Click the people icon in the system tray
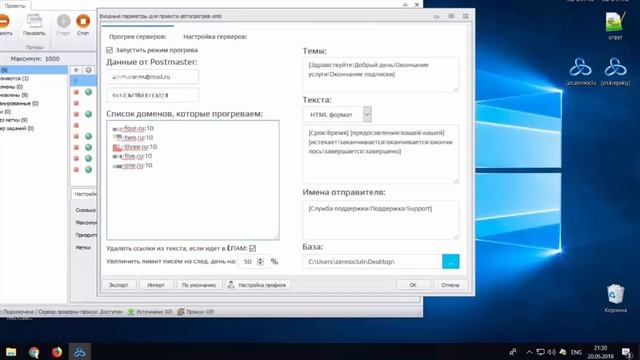 (513, 352)
